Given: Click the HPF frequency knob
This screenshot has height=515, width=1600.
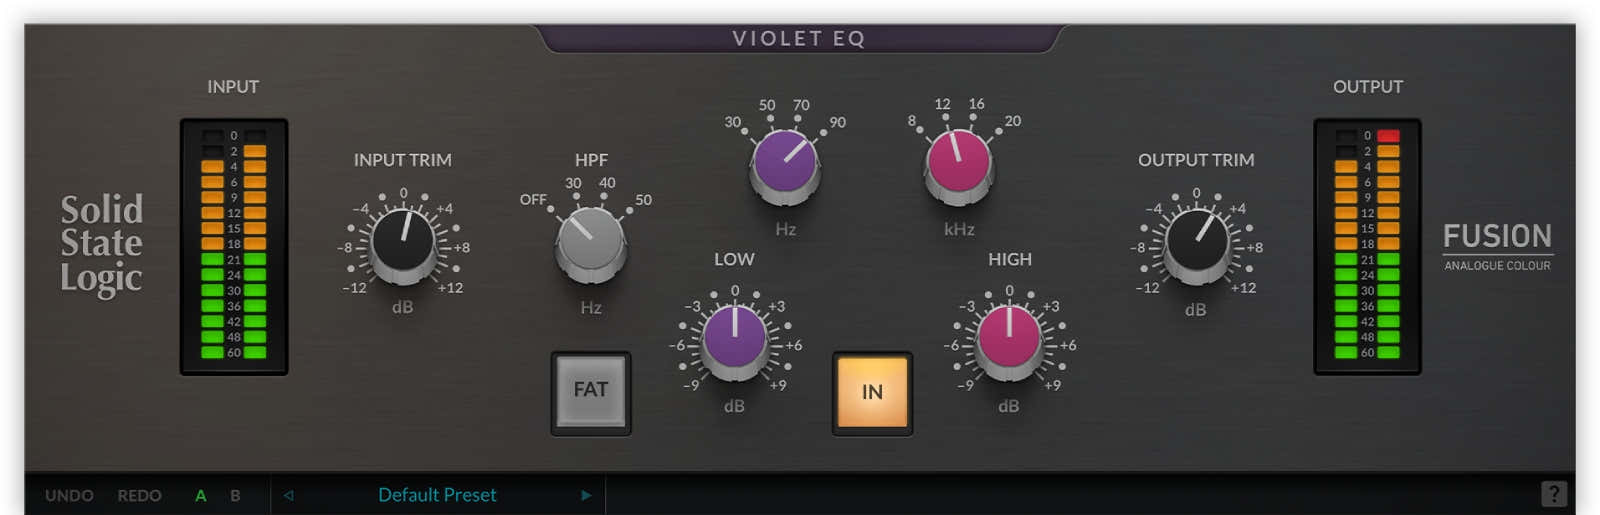Looking at the screenshot, I should tap(591, 243).
